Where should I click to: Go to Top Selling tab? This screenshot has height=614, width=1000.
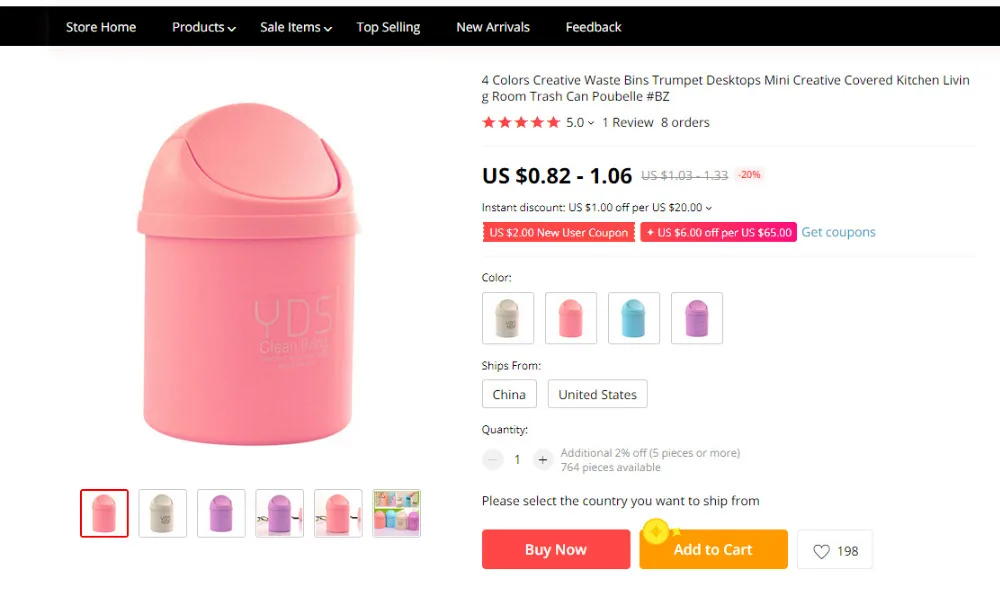(x=388, y=27)
